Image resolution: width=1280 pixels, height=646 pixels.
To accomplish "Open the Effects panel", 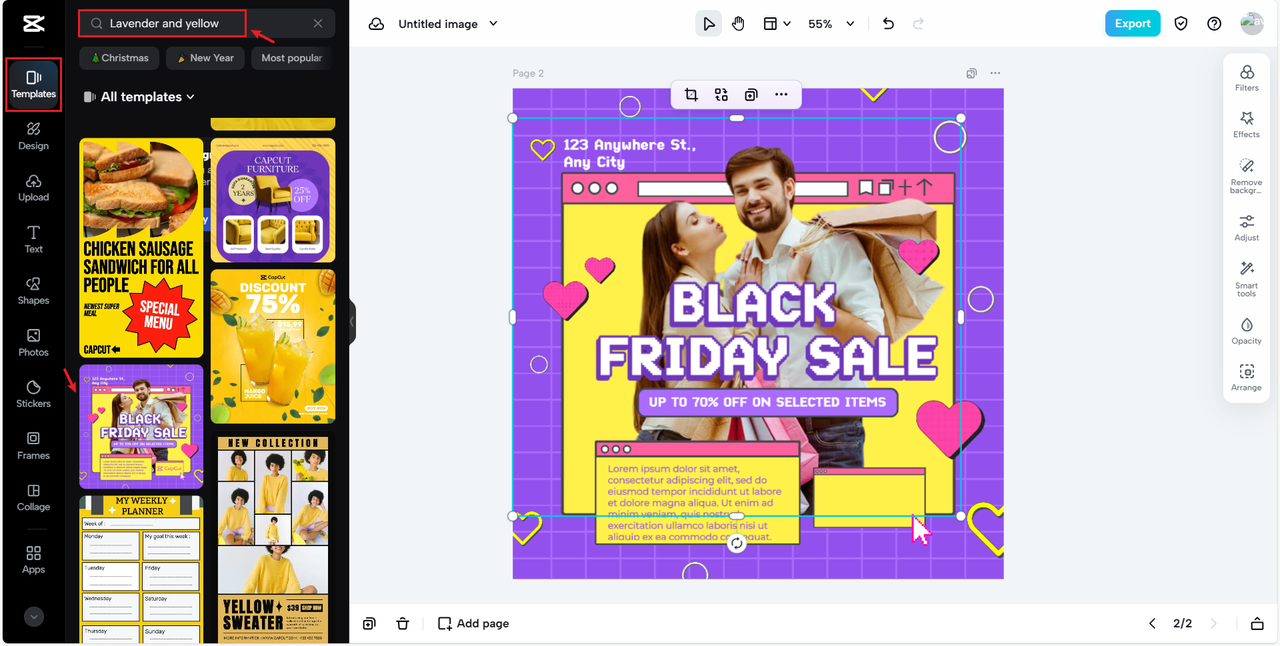I will (x=1246, y=125).
